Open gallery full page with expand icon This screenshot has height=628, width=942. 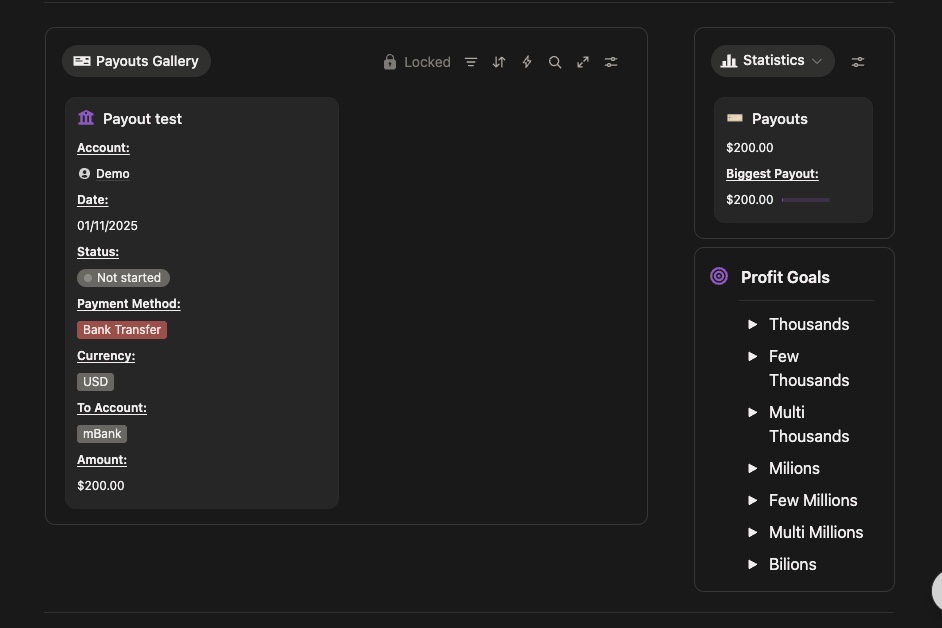[583, 62]
